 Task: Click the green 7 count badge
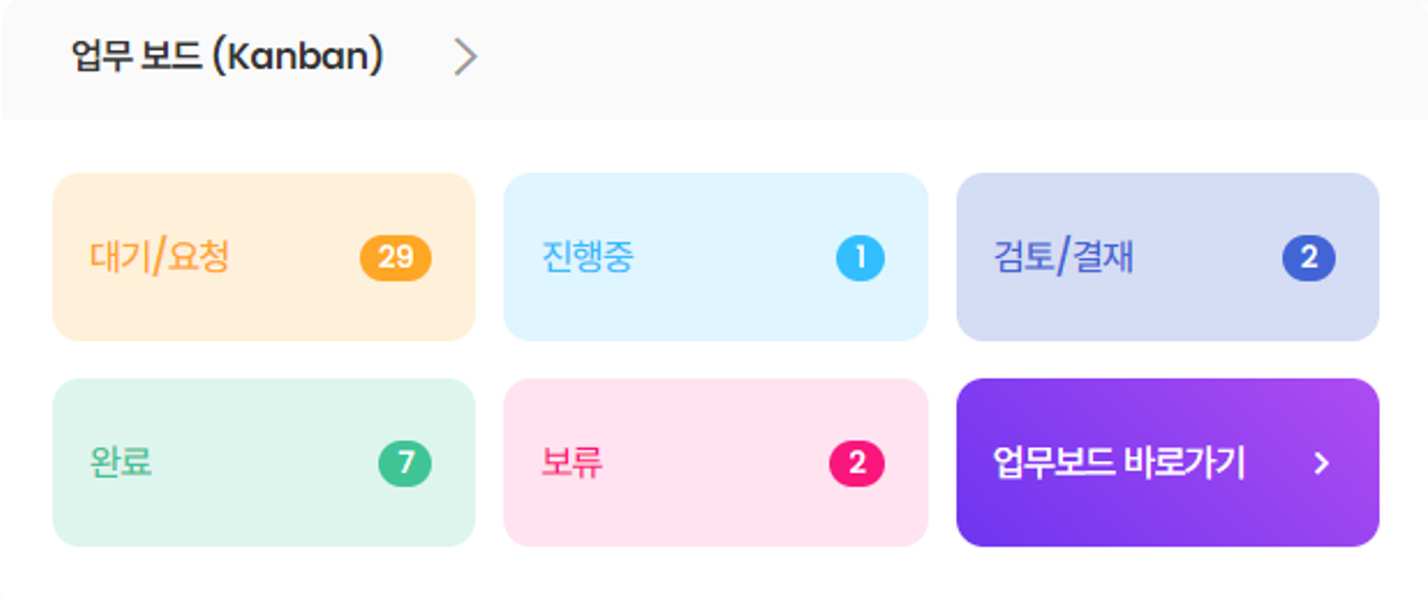click(405, 463)
